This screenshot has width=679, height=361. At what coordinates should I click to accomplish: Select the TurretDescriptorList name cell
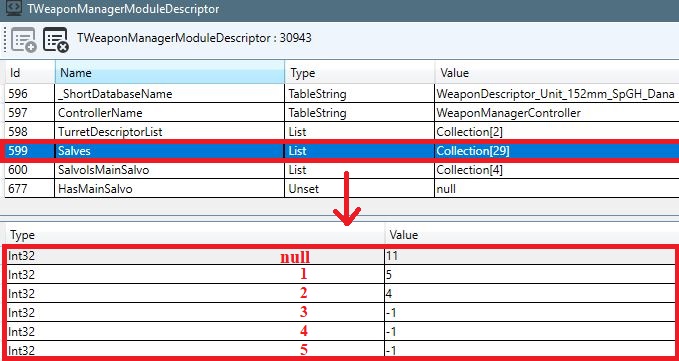(x=170, y=132)
